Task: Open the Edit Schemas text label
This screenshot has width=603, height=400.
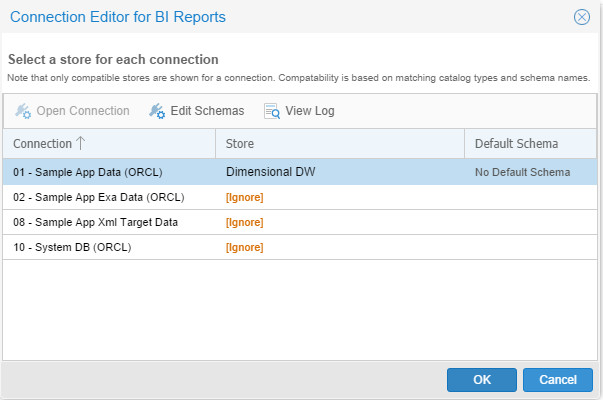Action: tap(207, 111)
